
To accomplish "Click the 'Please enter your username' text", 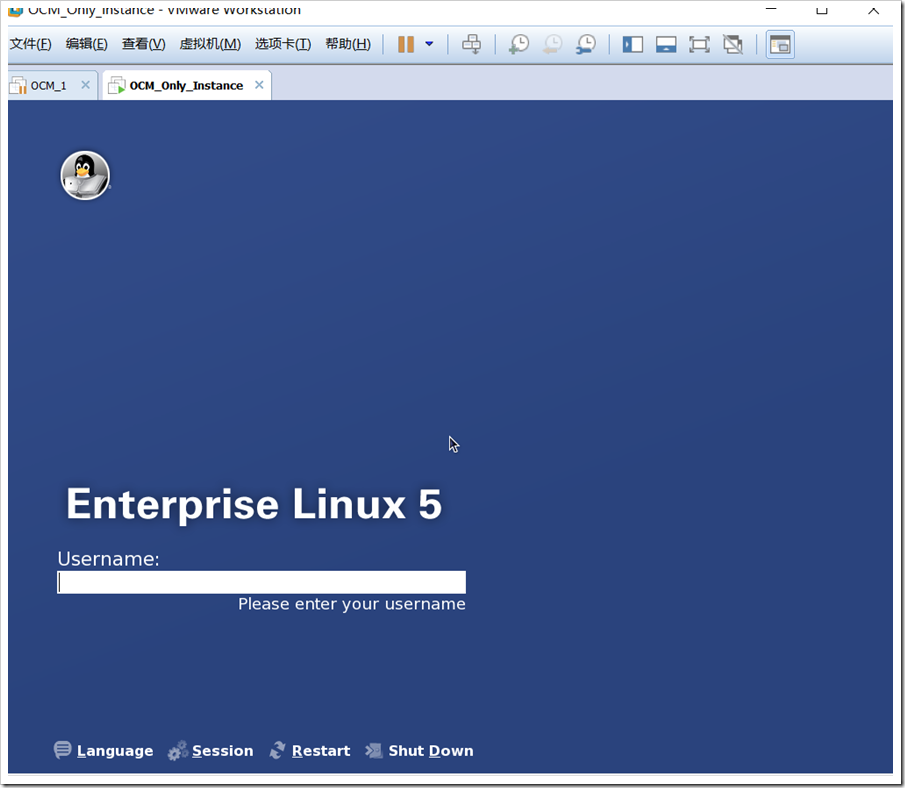I will (351, 604).
